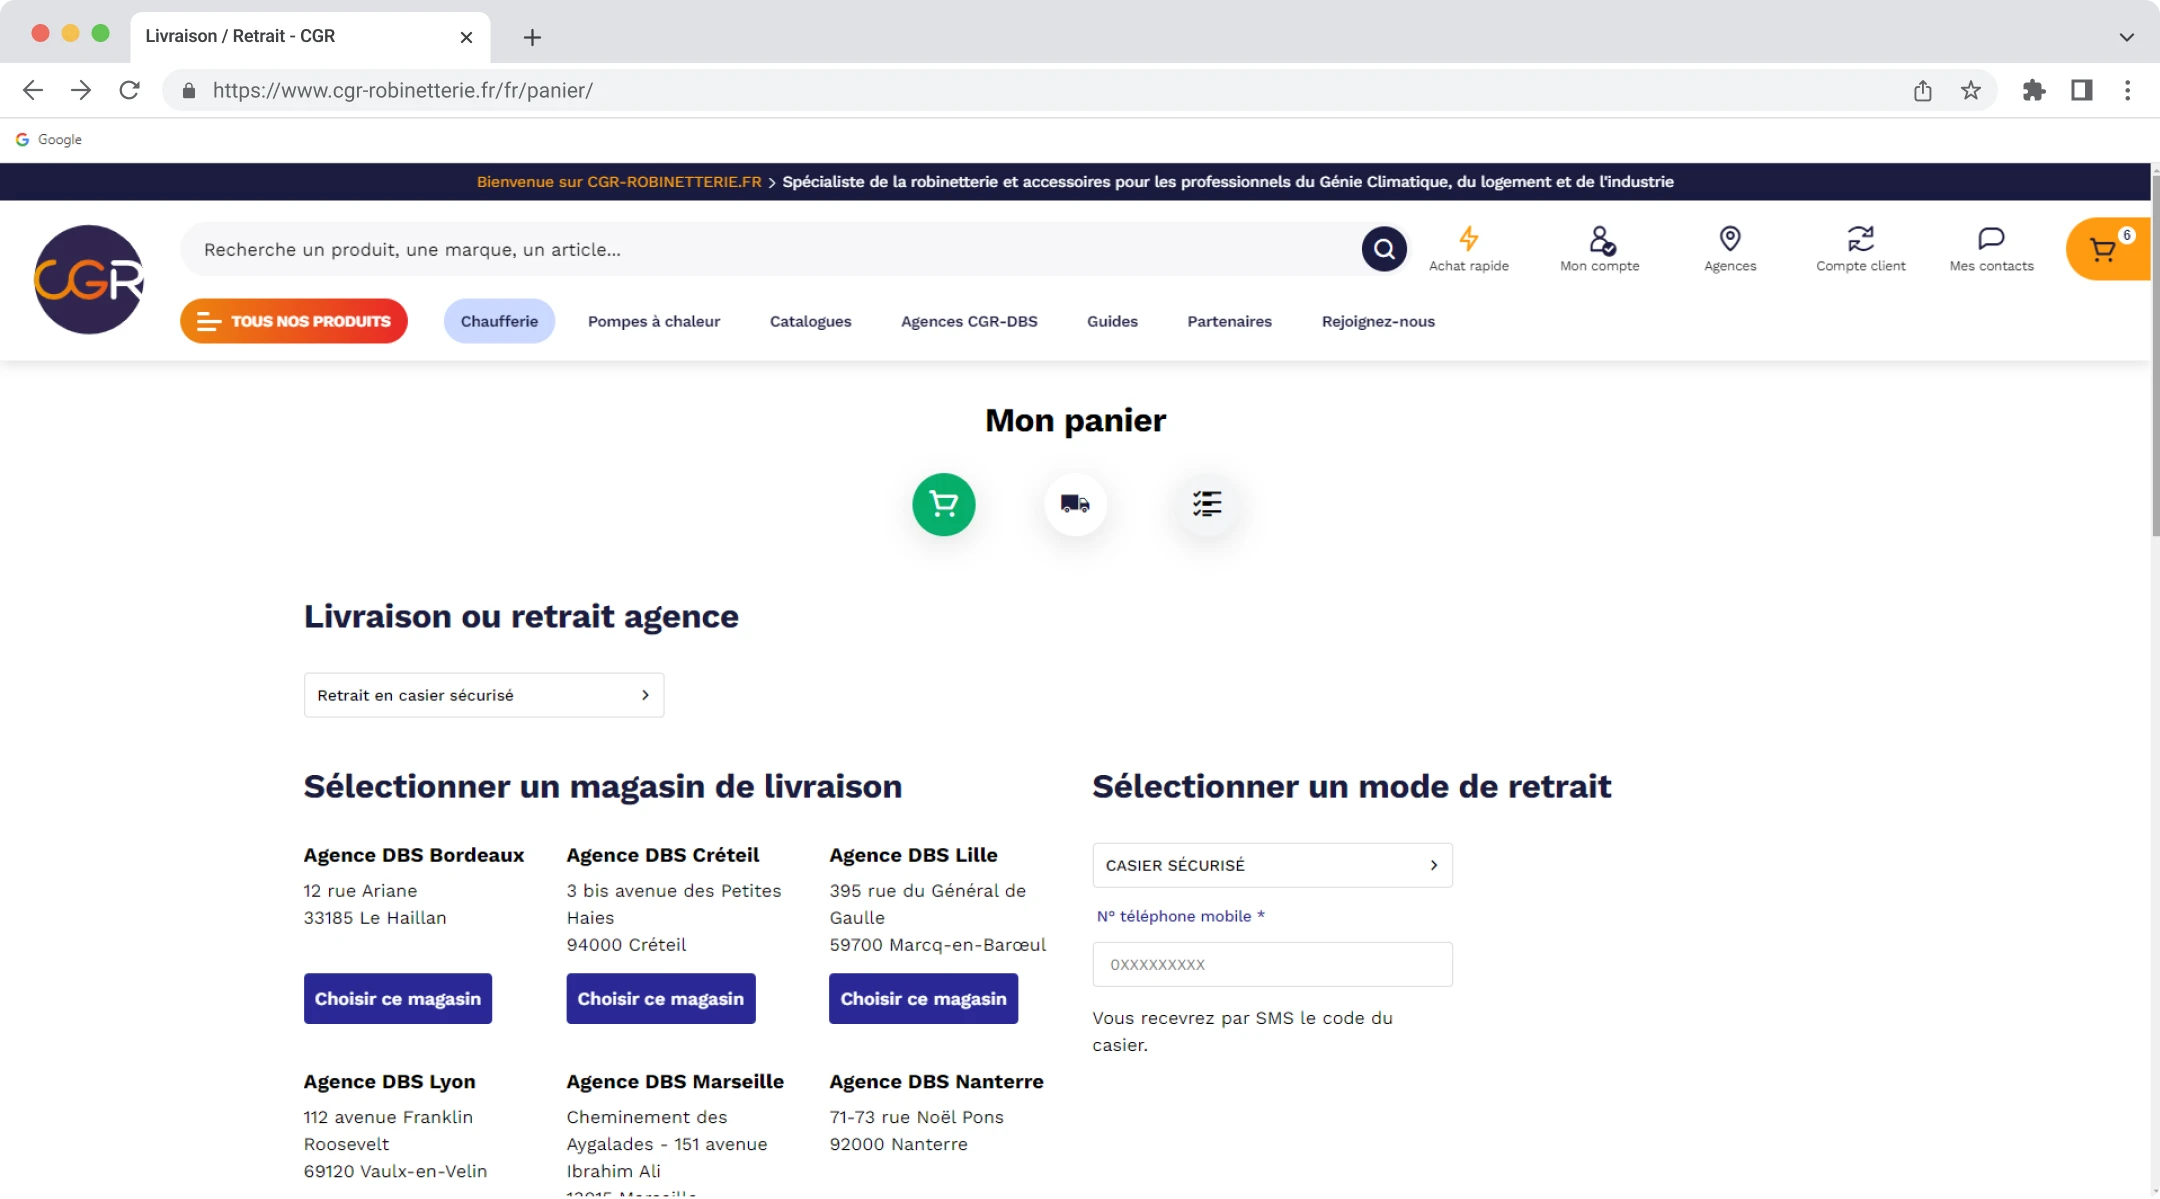This screenshot has width=2160, height=1199.
Task: Go back in browser history
Action: tap(32, 91)
